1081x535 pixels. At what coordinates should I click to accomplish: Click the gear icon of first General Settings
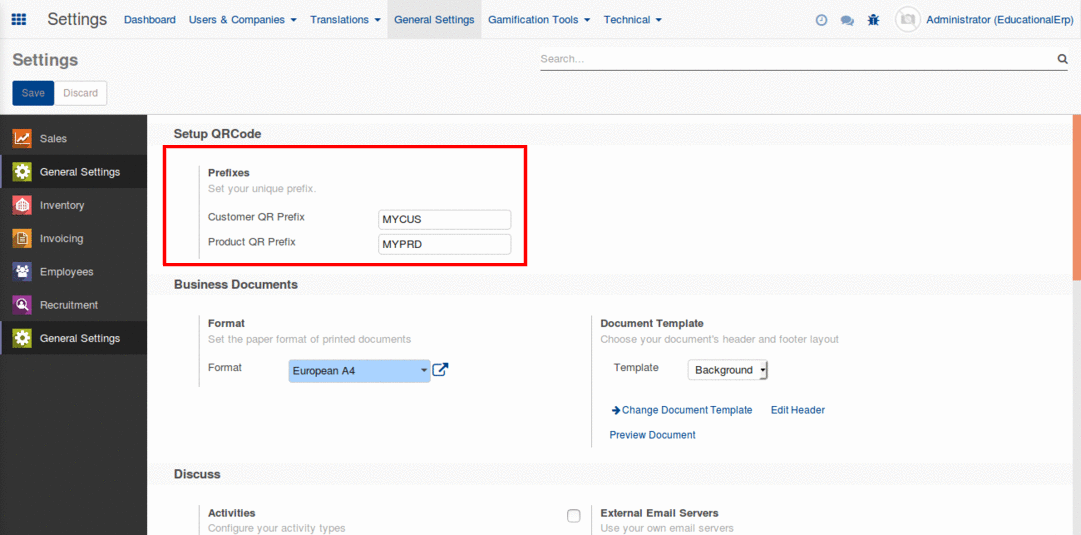coord(23,172)
